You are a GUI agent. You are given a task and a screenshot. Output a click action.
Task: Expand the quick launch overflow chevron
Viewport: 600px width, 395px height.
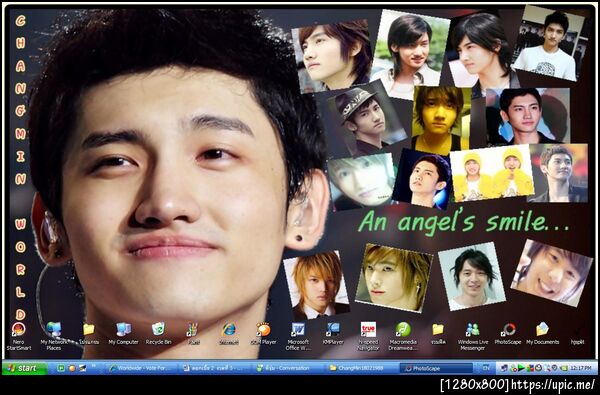(93, 367)
